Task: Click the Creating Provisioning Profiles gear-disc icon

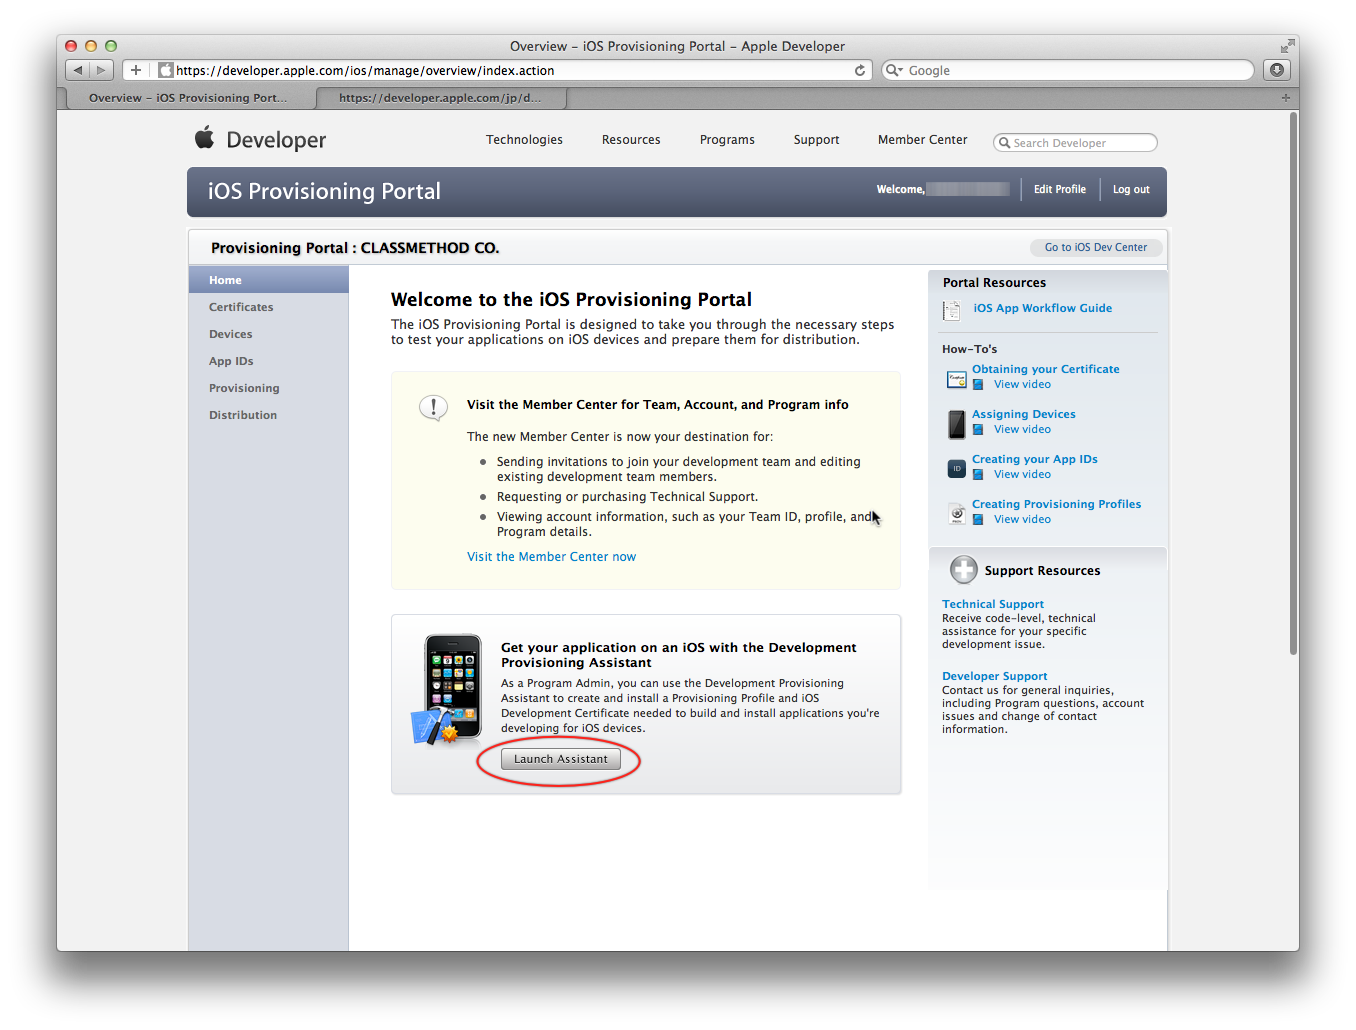Action: pyautogui.click(x=956, y=513)
